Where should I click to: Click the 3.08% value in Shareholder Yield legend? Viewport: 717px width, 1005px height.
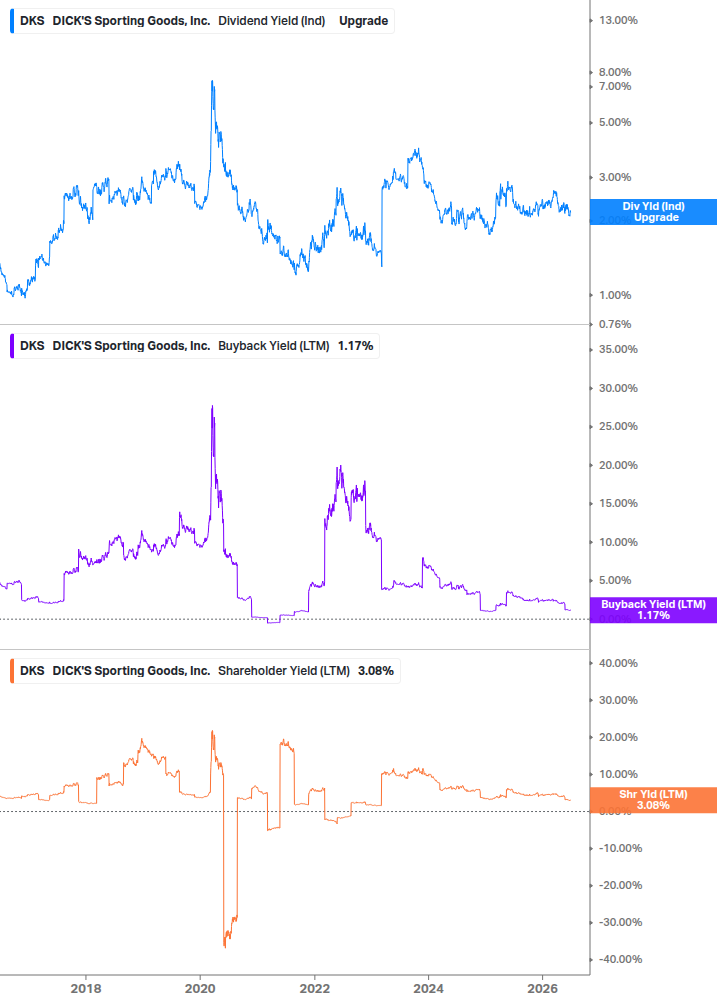(x=376, y=671)
